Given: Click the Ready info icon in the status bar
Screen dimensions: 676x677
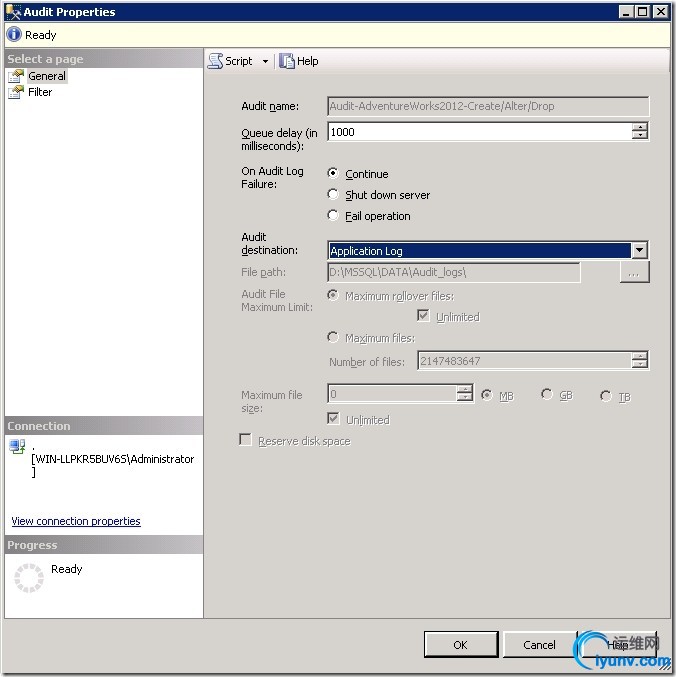Looking at the screenshot, I should 14,34.
